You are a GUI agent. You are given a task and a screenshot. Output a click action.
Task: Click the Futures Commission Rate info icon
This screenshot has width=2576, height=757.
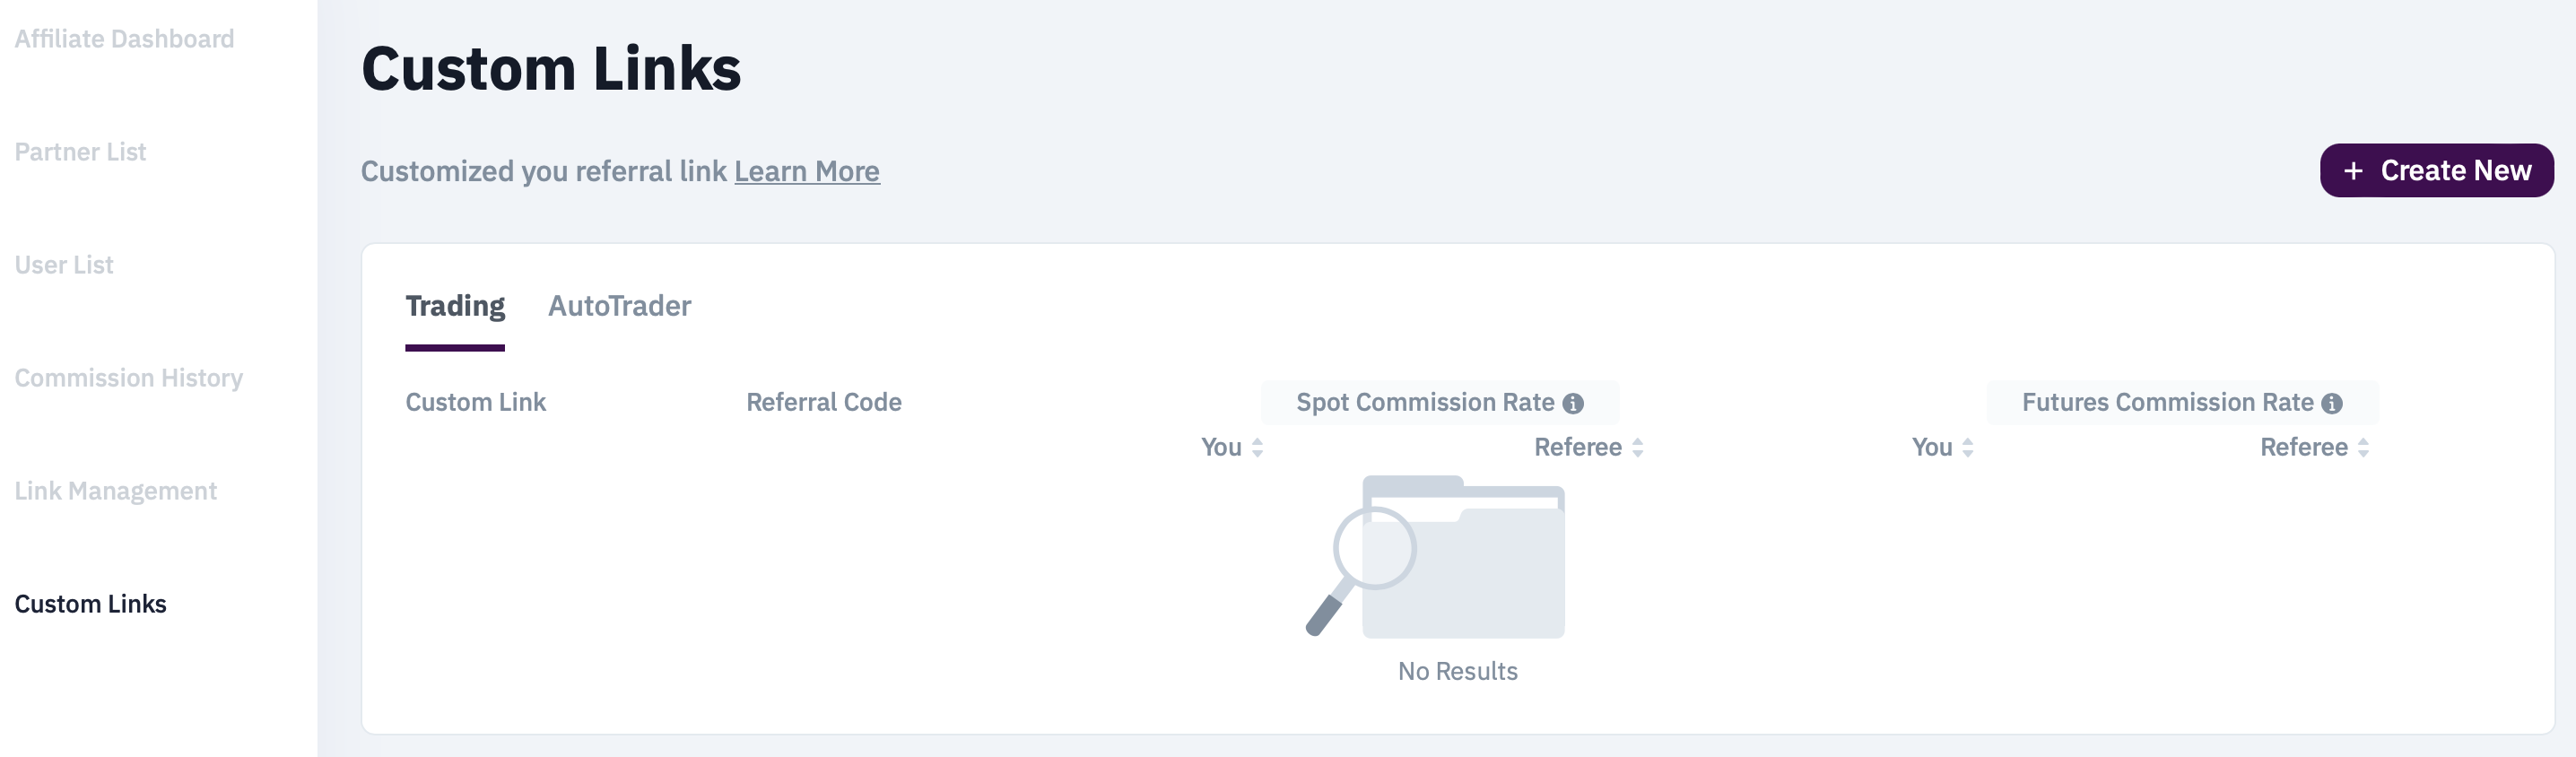click(x=2332, y=403)
